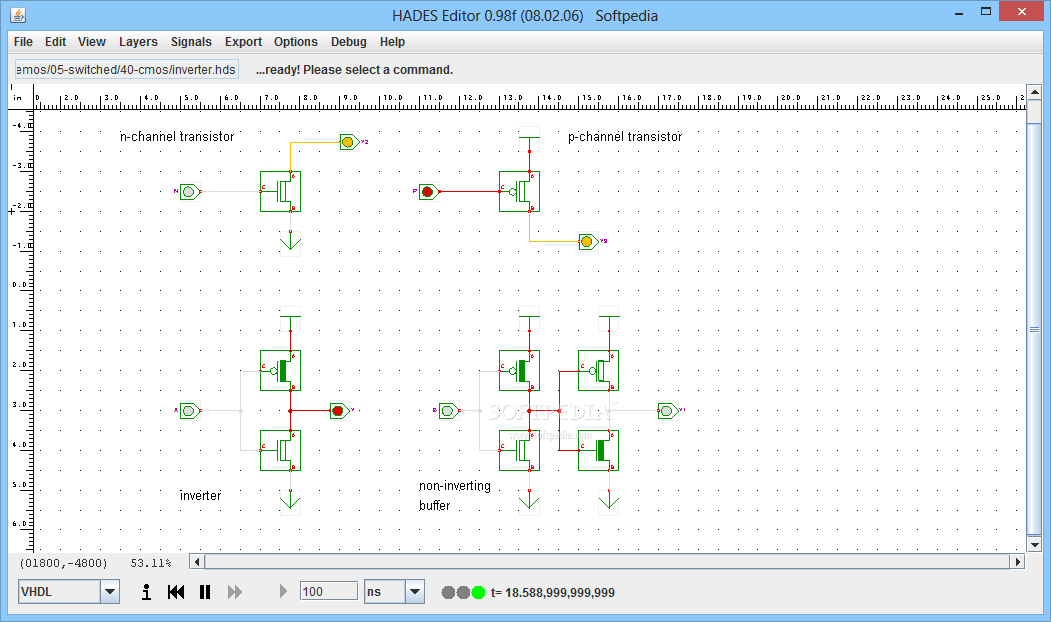Viewport: 1051px width, 622px height.
Task: Click the 100 time step input field
Action: (328, 591)
